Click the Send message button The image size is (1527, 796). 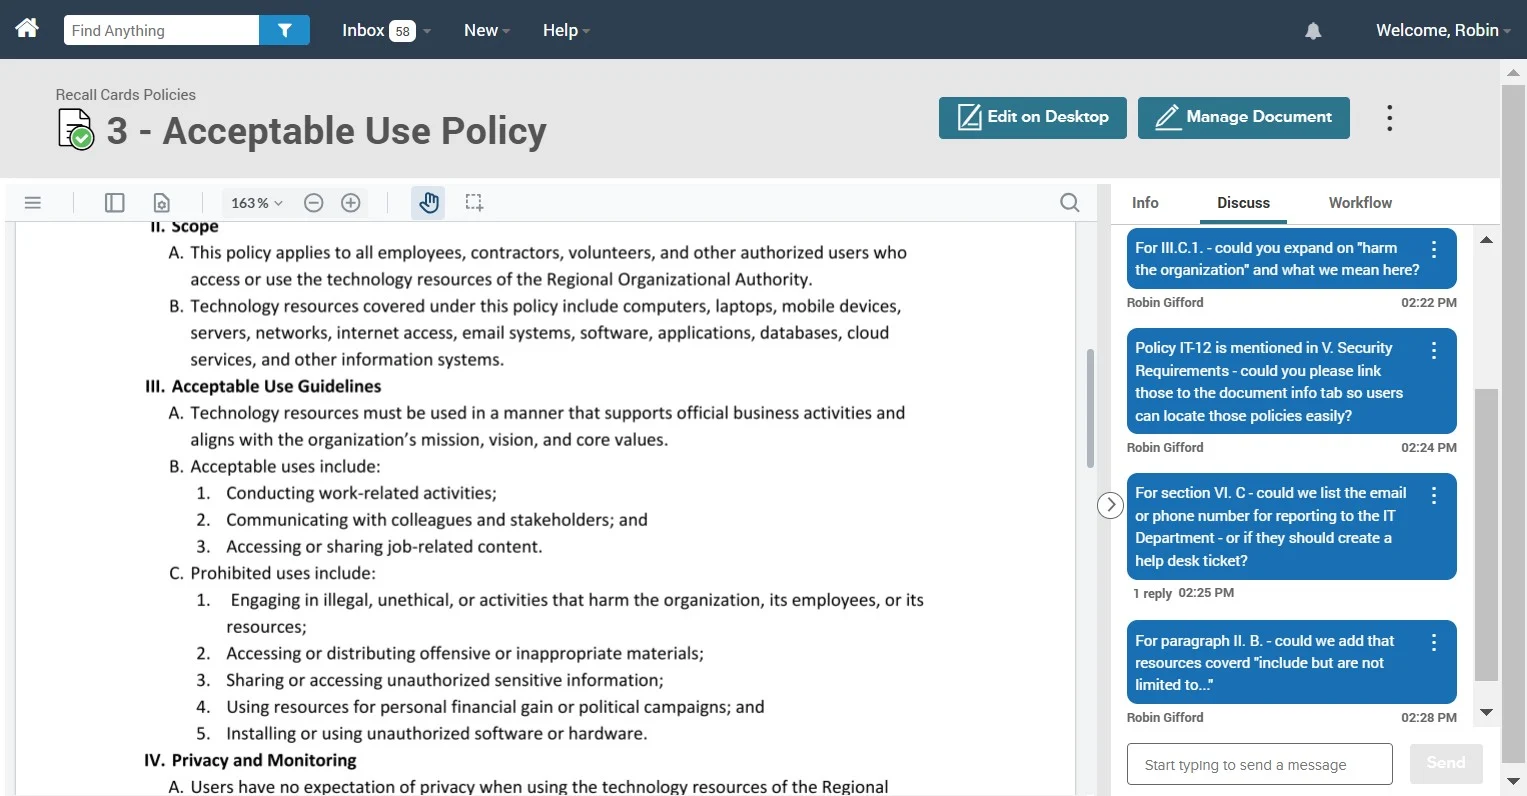1446,763
